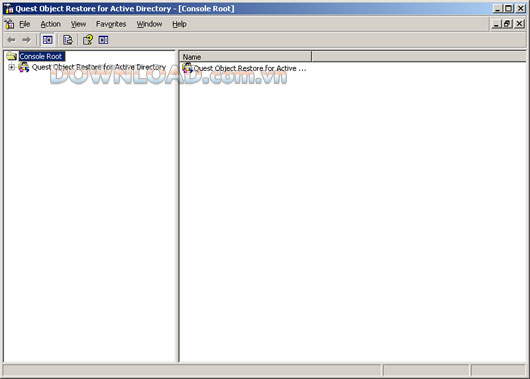Image resolution: width=530 pixels, height=379 pixels.
Task: Click the Back arrow toolbar button
Action: (x=11, y=40)
